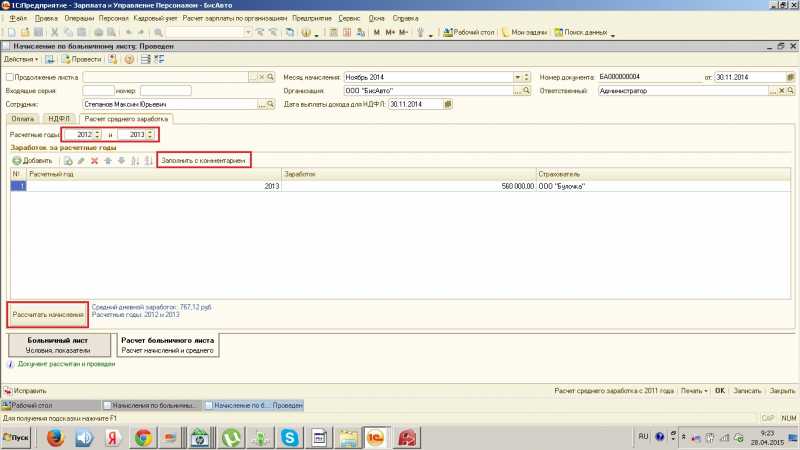Open Мои задачи from toolbar
Screen dimensions: 800x450
pos(524,32)
